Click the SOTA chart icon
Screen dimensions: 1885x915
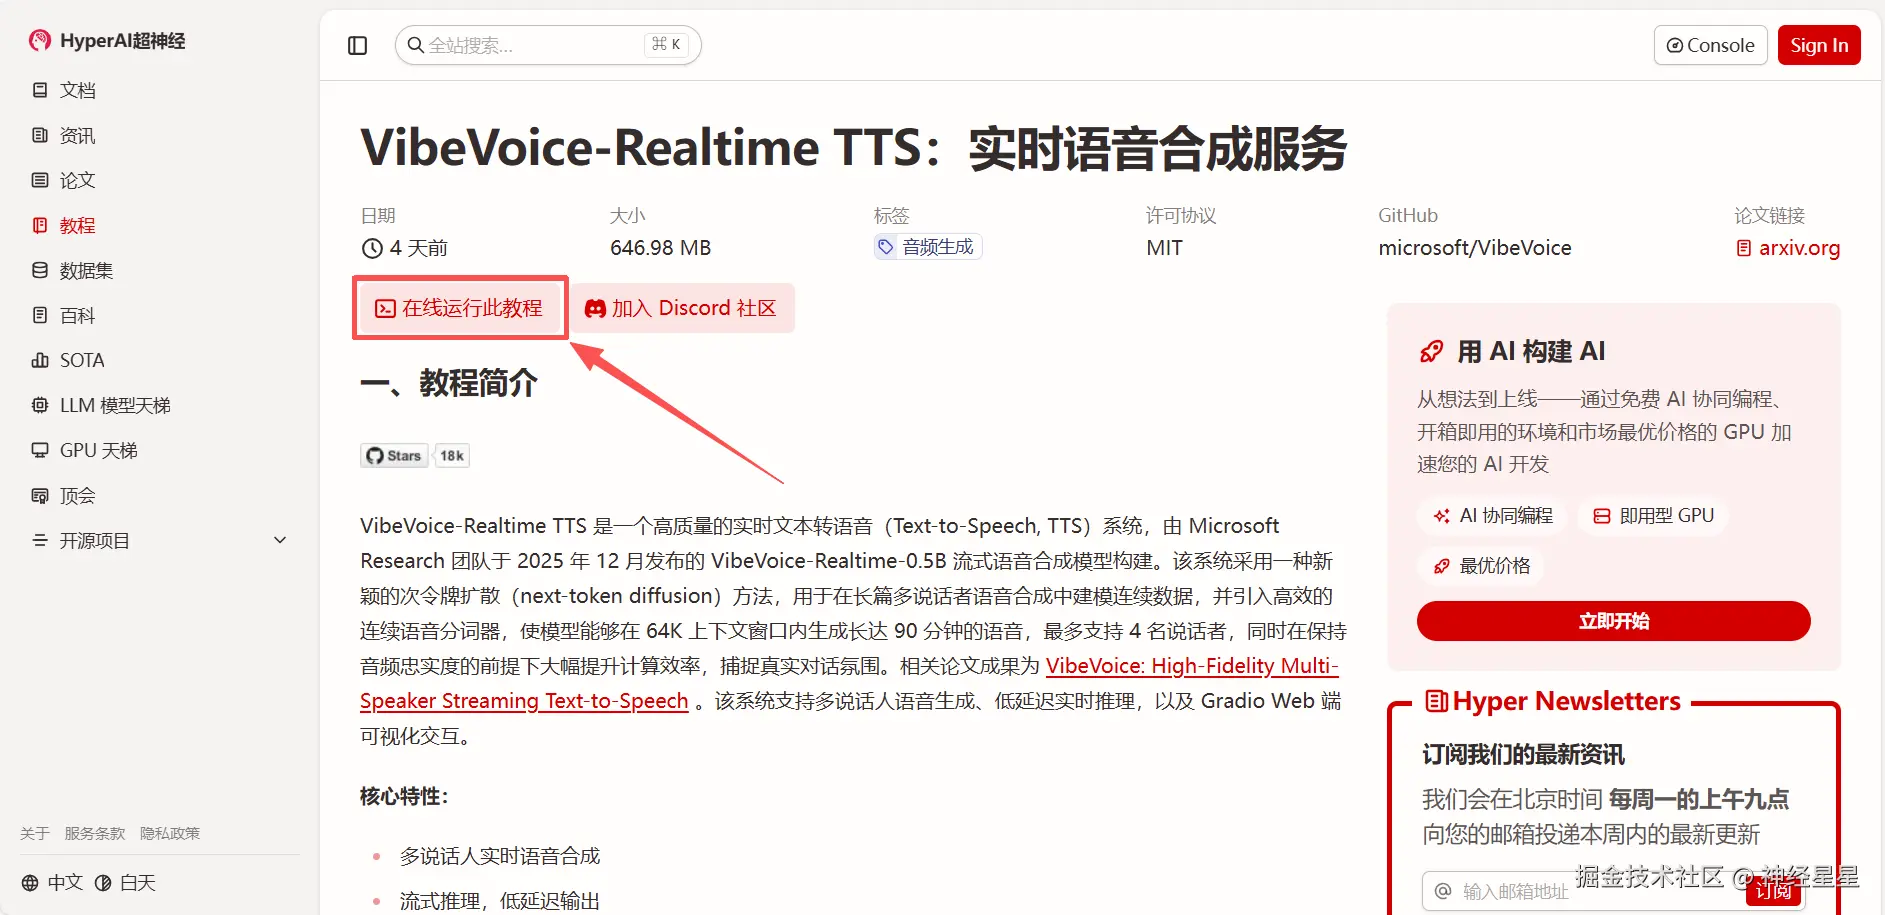(x=40, y=360)
